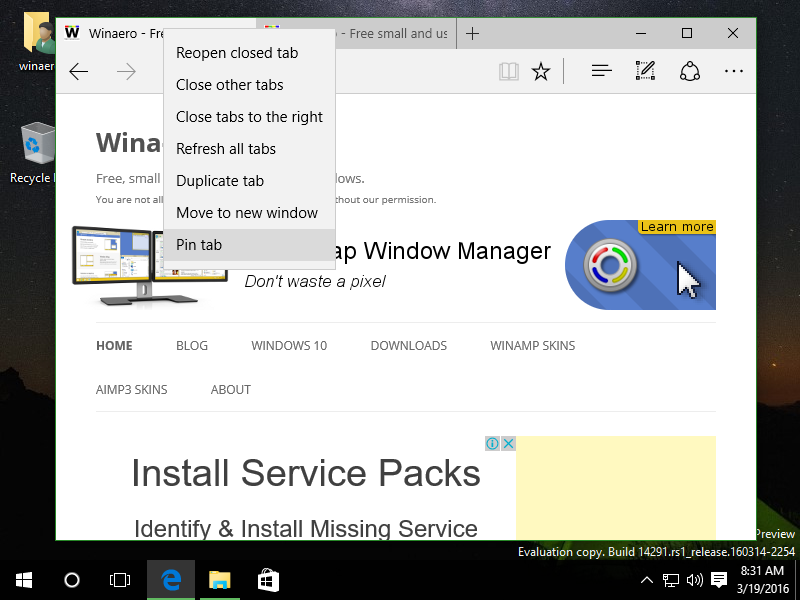Open the DOWNLOADS navigation link

pos(408,346)
